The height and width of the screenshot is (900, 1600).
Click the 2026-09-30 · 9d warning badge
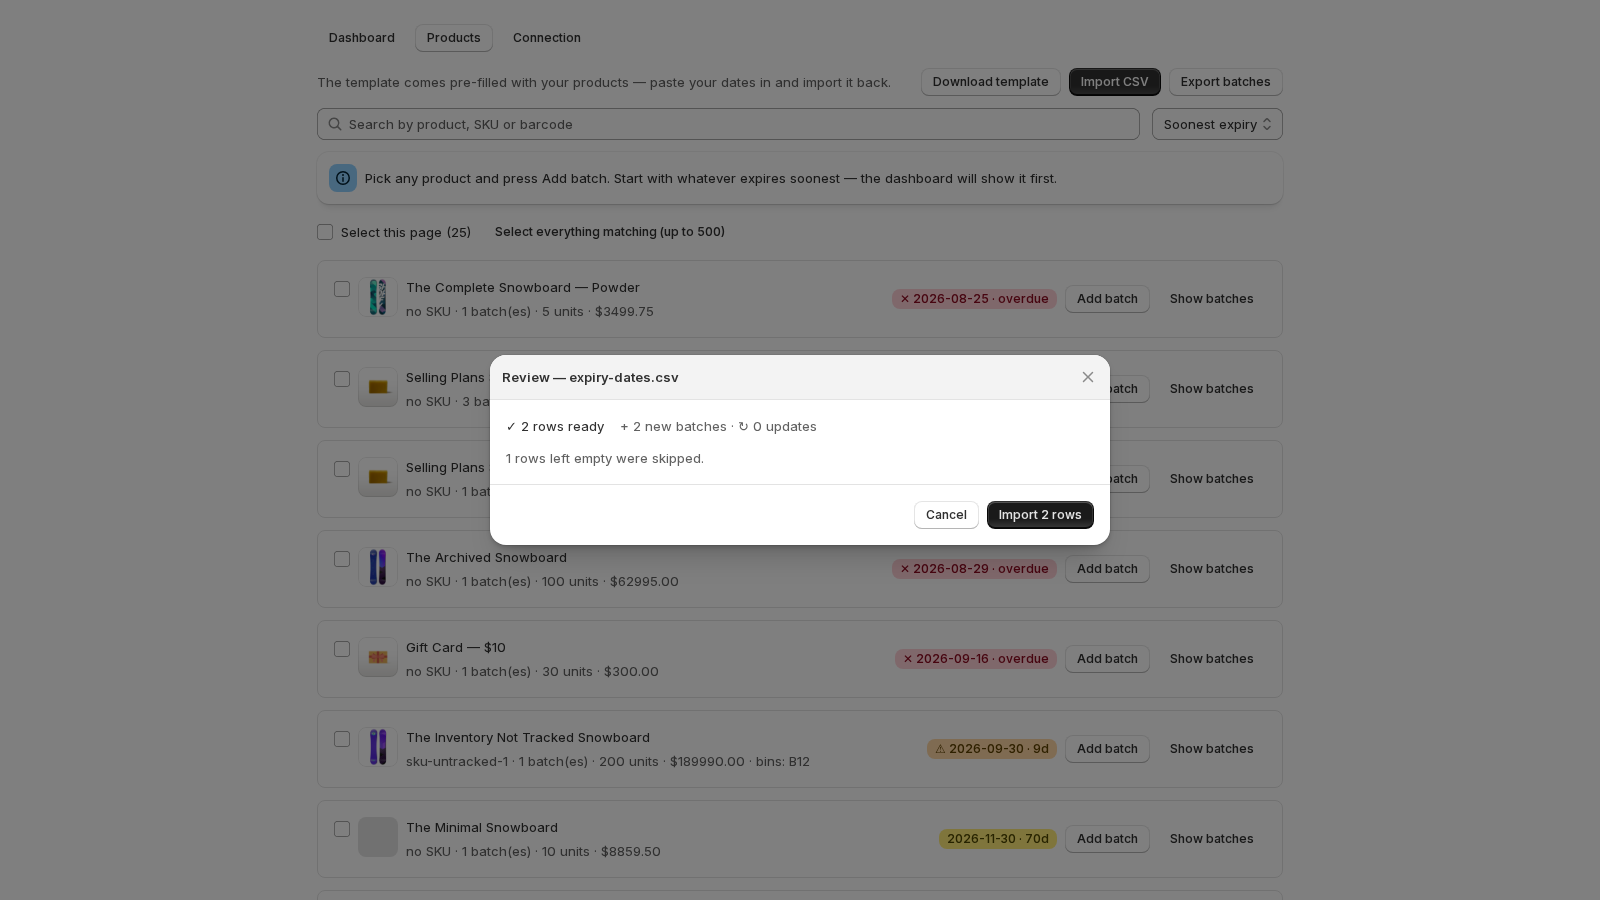pyautogui.click(x=992, y=749)
